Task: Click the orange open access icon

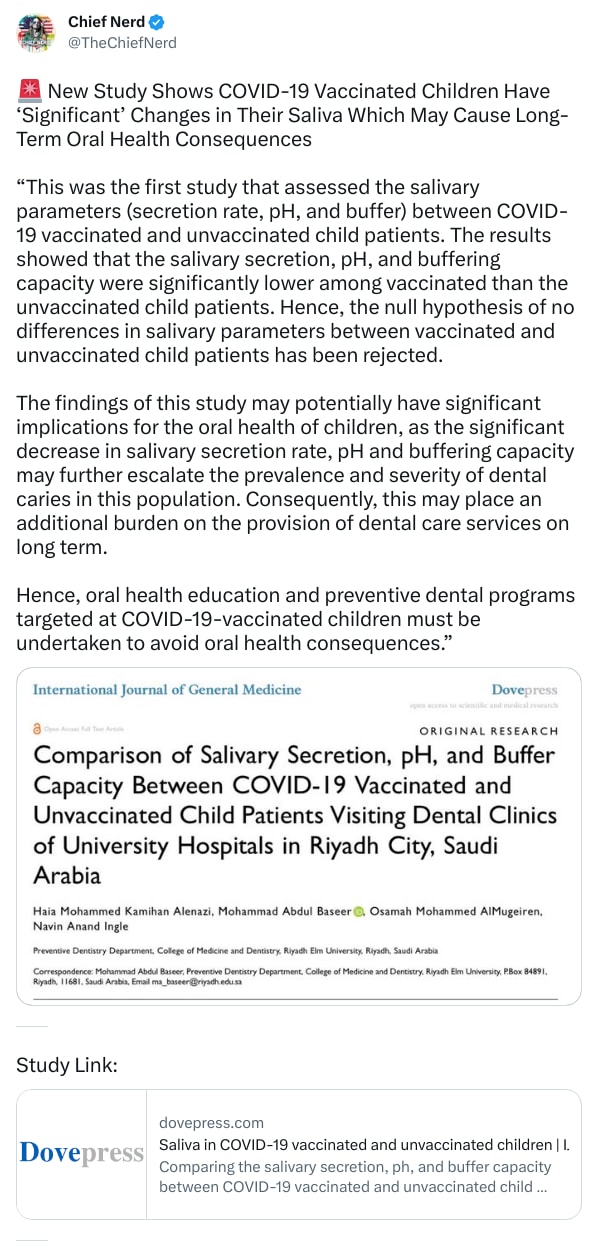Action: [37, 731]
